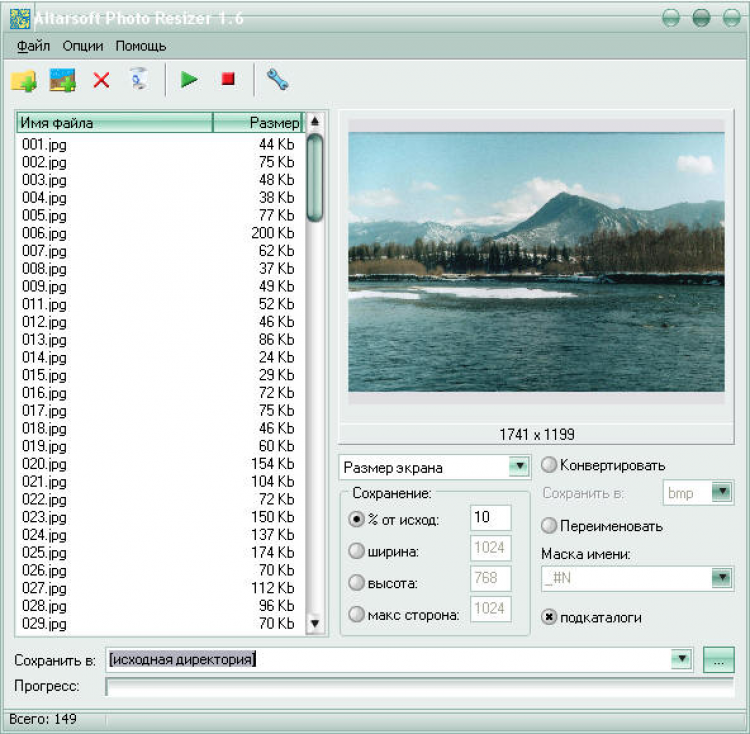
Task: Click the browse button next to save path
Action: click(x=718, y=659)
